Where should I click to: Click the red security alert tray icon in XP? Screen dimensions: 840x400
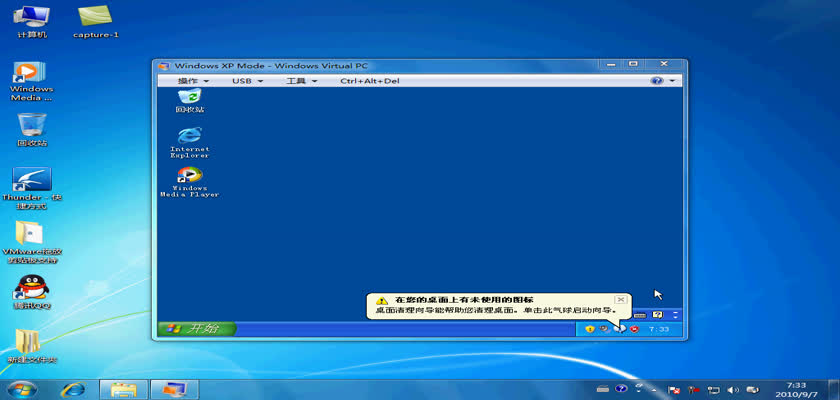coord(634,328)
